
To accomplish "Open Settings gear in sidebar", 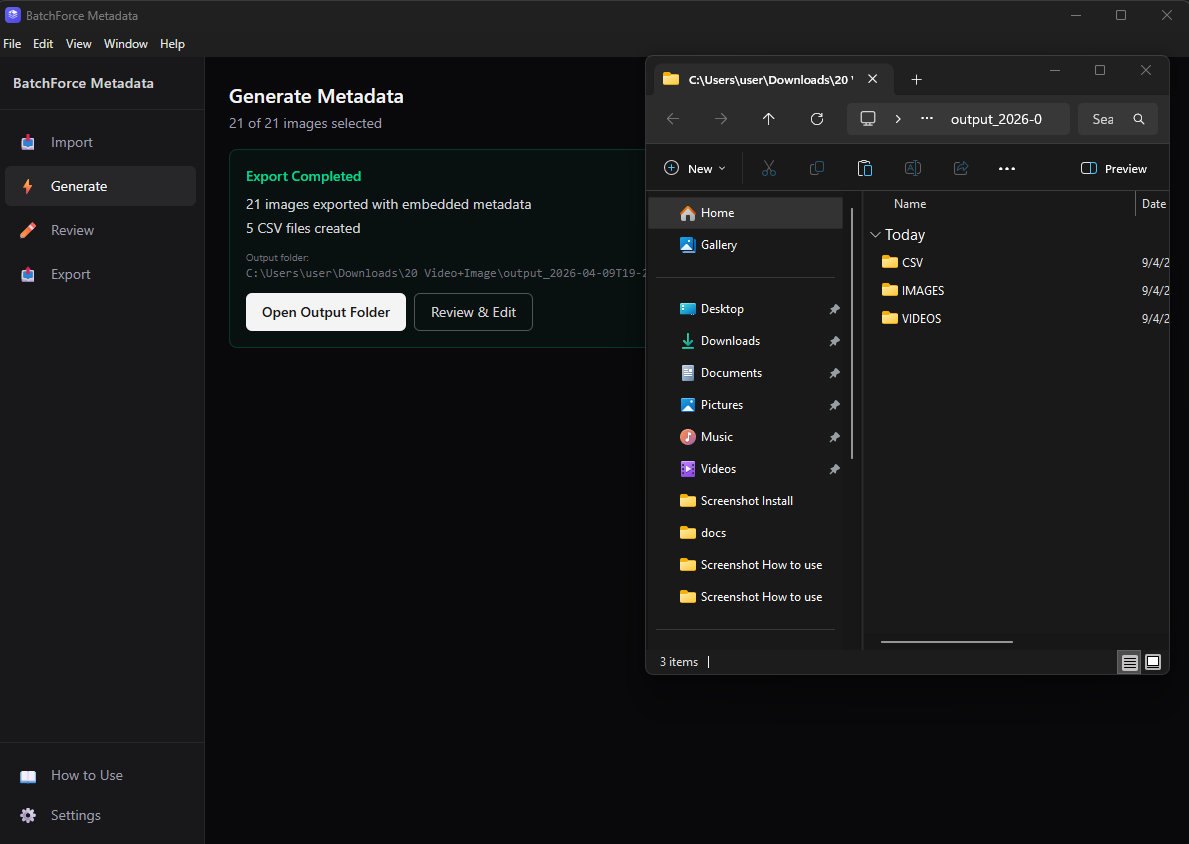I will click(x=75, y=815).
